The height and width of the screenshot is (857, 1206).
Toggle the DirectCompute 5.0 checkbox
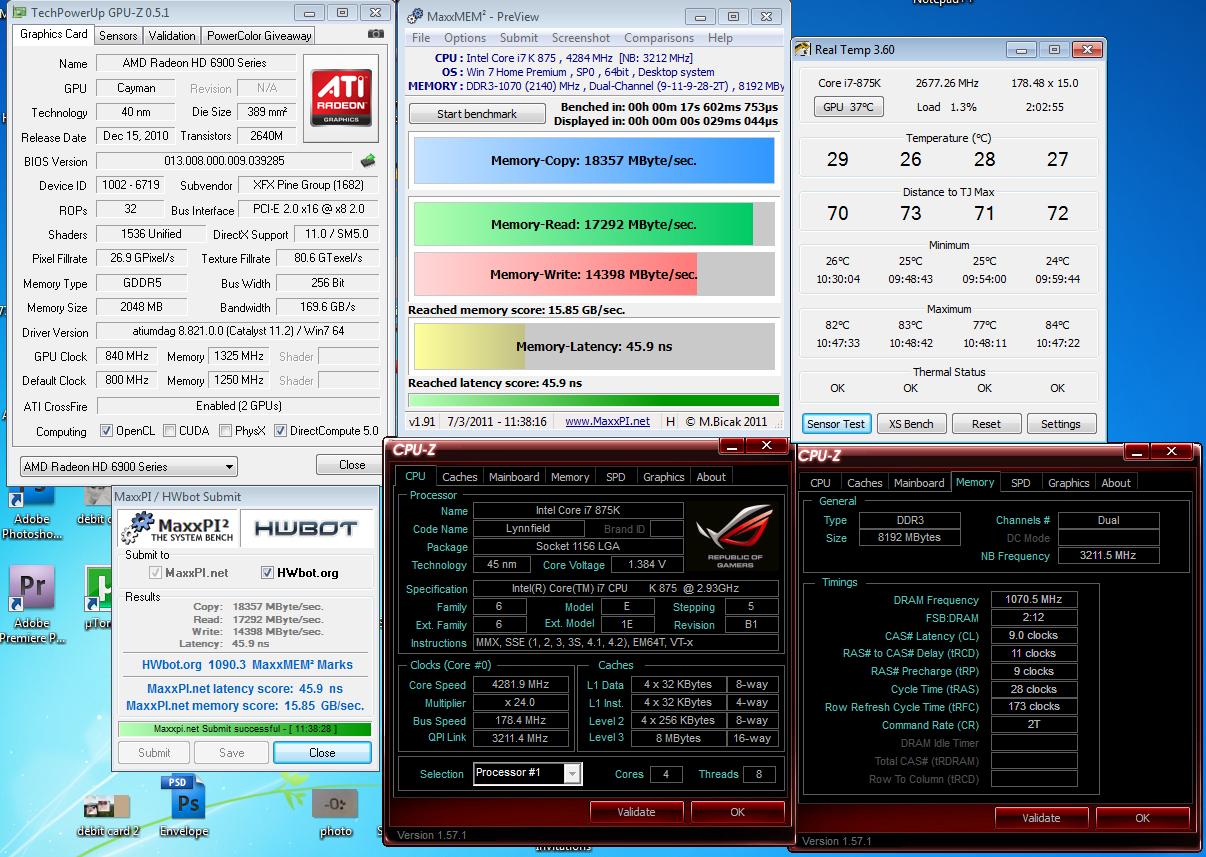pos(280,431)
